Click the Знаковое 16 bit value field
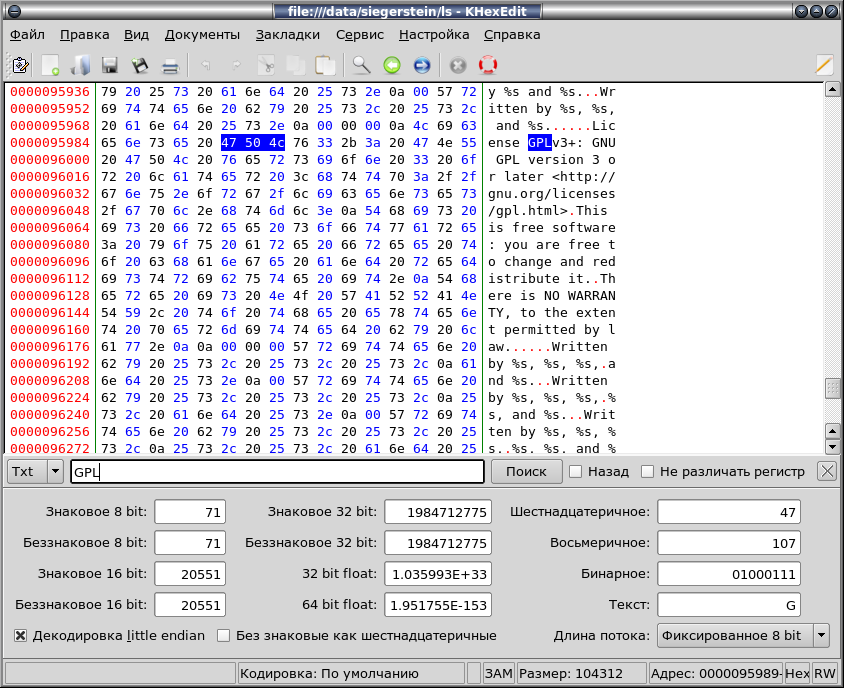 [190, 574]
